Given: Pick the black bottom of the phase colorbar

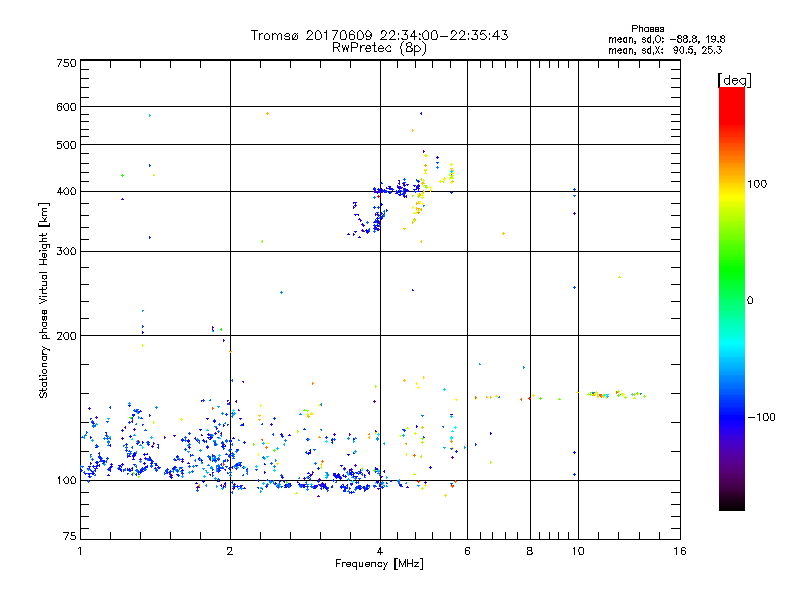Looking at the screenshot, I should [x=732, y=506].
